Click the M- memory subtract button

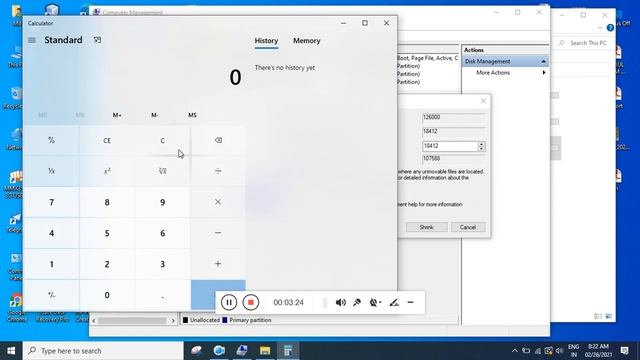point(155,115)
